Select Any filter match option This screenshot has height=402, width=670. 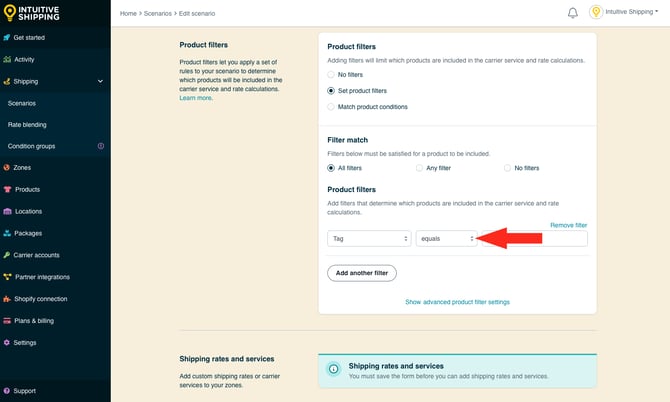(x=420, y=168)
